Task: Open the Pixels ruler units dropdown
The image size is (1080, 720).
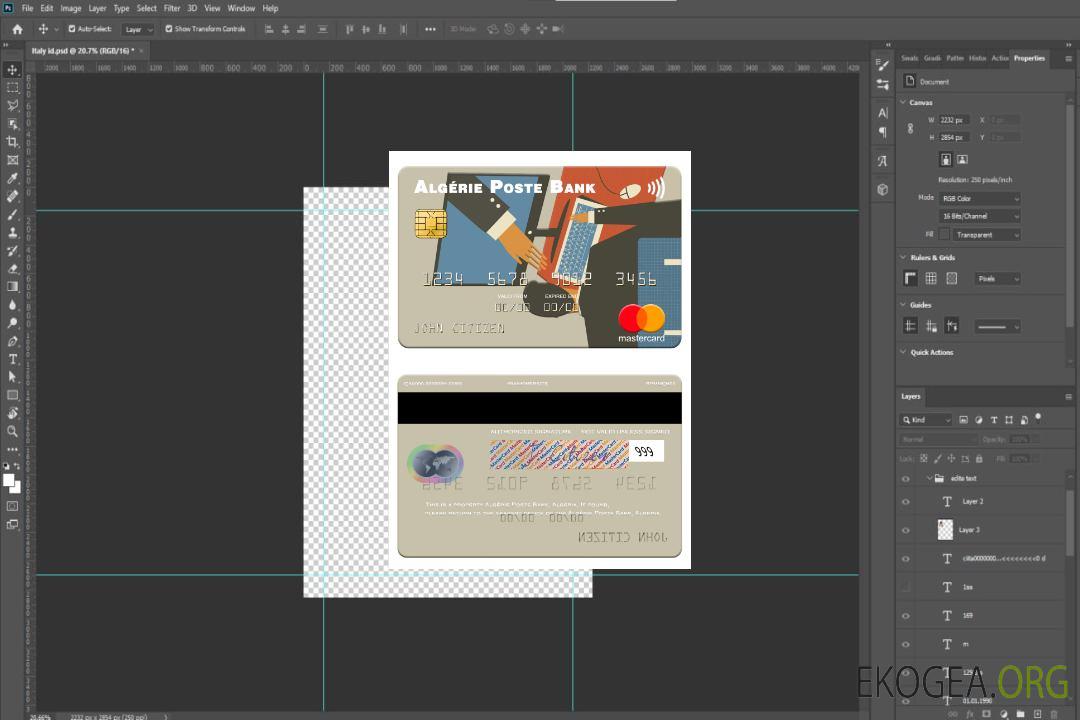Action: 997,278
